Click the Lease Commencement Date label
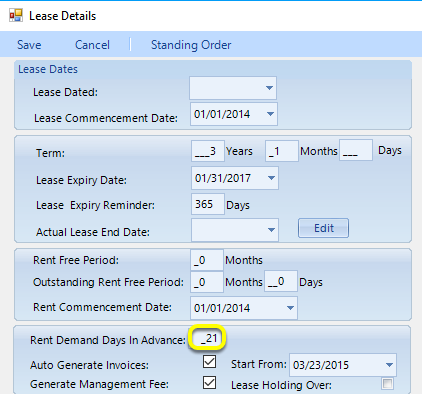Viewport: 422px width, 394px height. (x=106, y=118)
